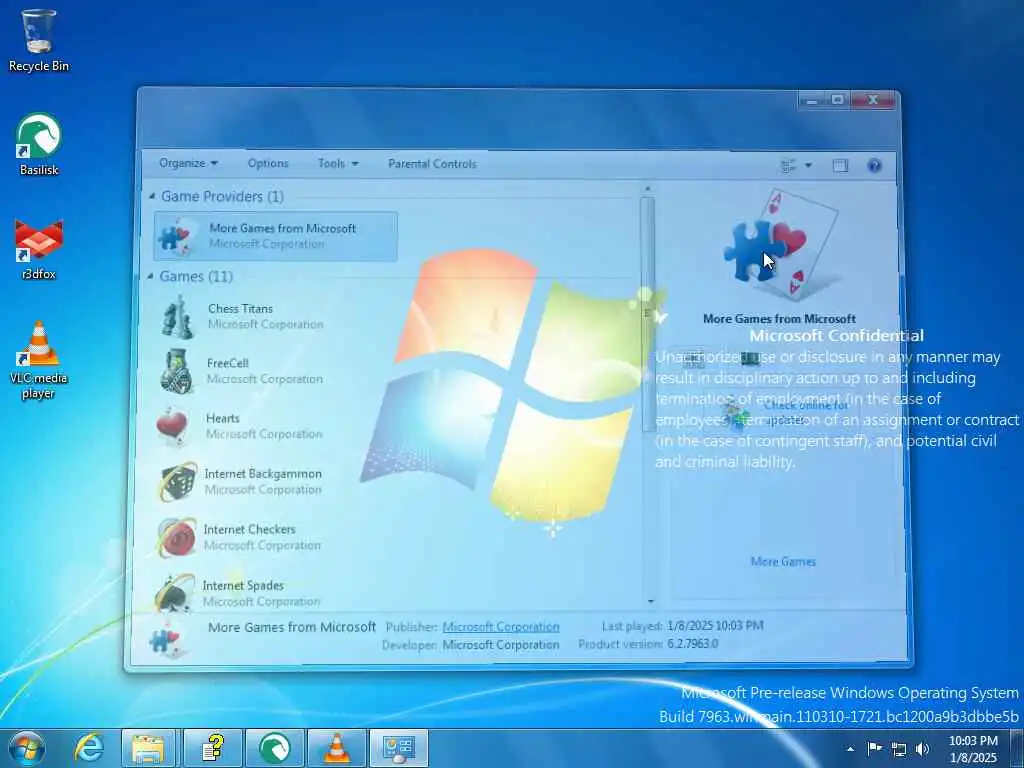1024x768 pixels.
Task: Minimize the Games window
Action: [812, 101]
